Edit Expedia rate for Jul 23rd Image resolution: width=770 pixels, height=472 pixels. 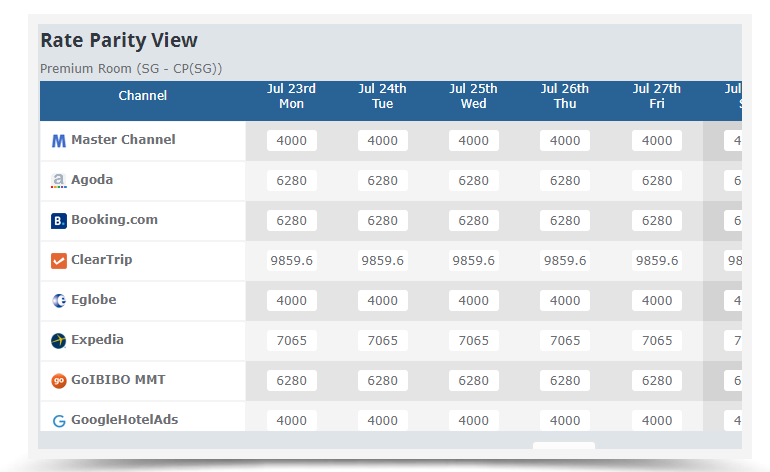[x=292, y=340]
